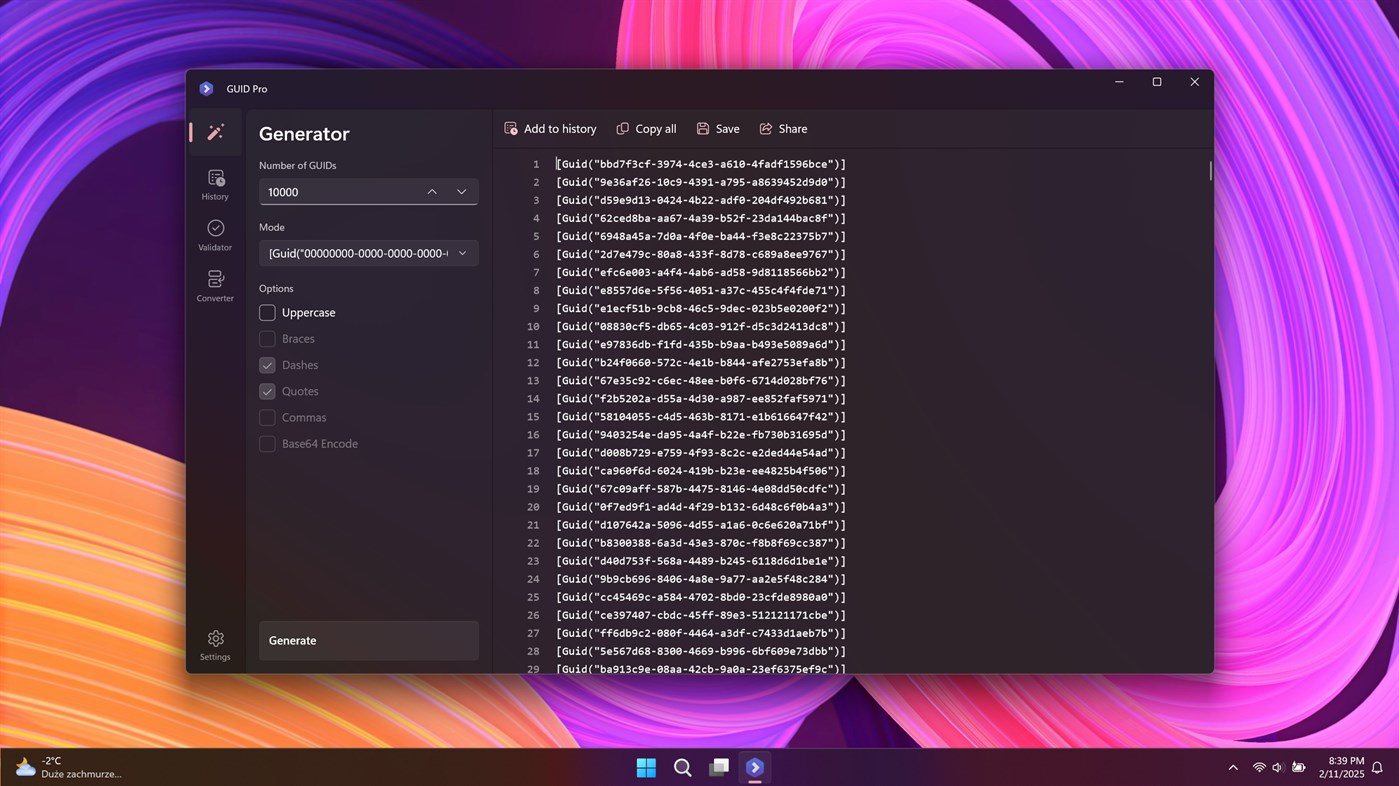The image size is (1399, 786).
Task: Select the Generator wand tool
Action: pyautogui.click(x=215, y=131)
